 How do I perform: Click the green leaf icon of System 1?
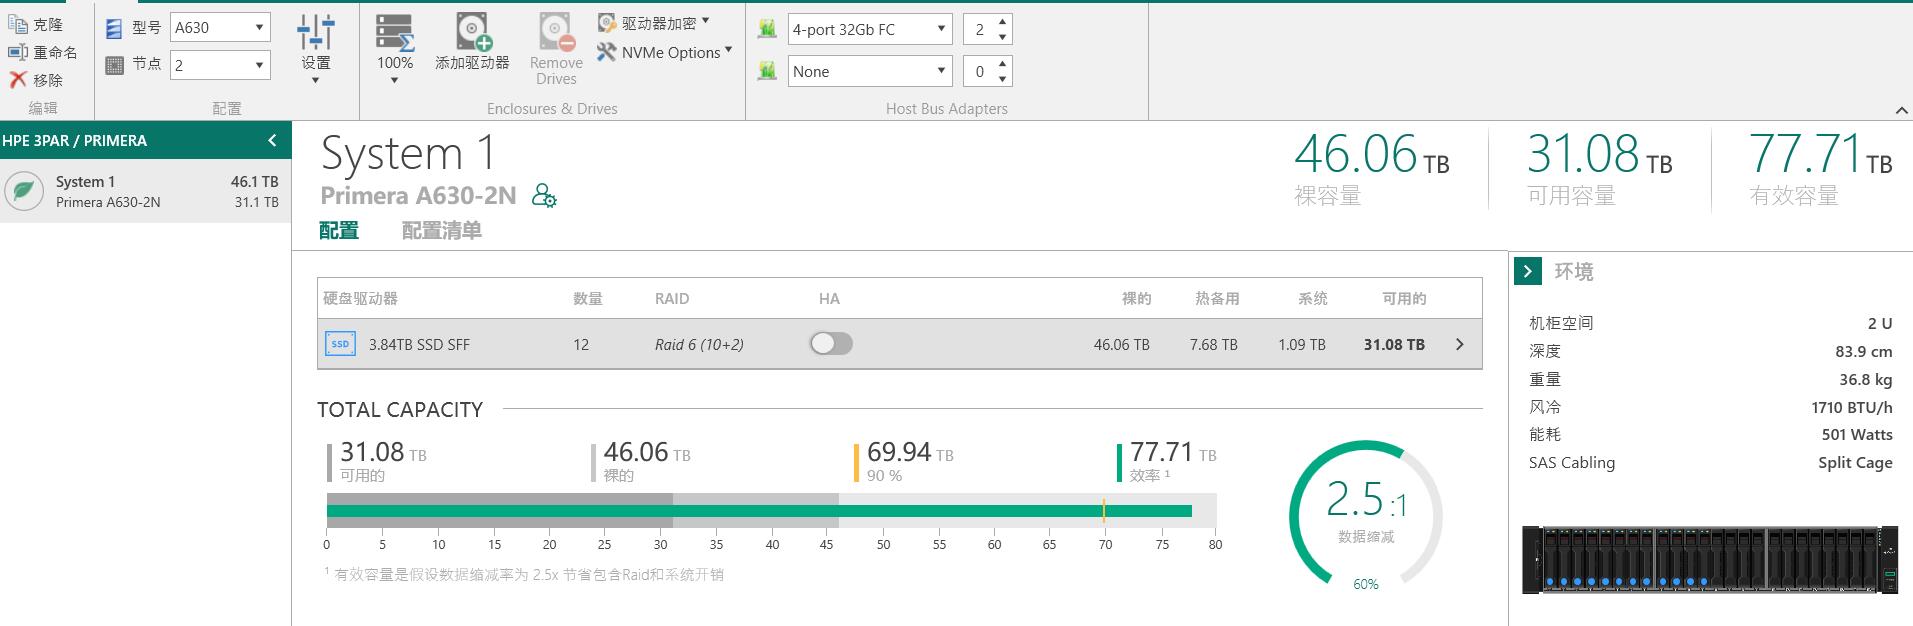[x=25, y=191]
